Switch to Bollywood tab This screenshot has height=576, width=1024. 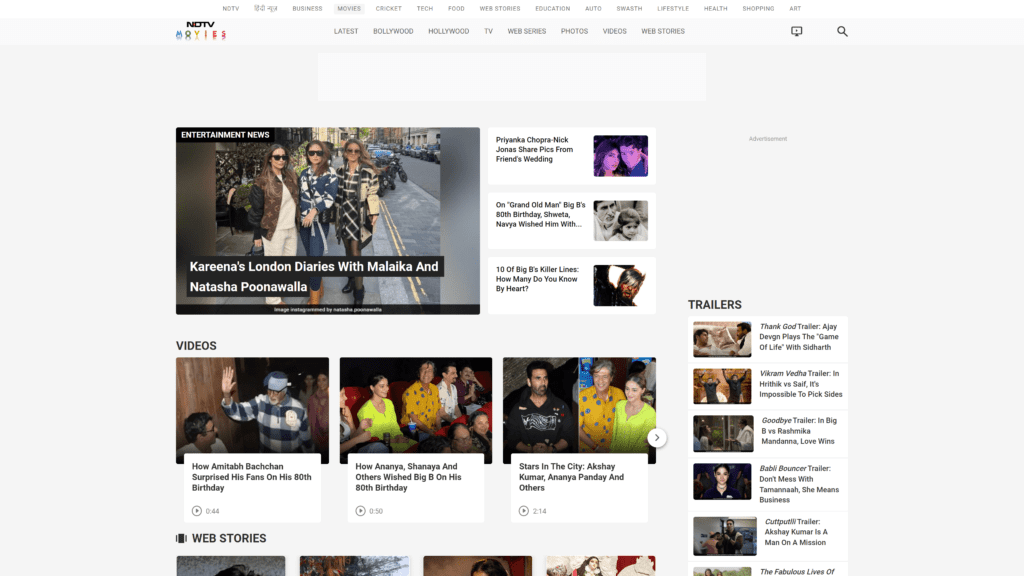point(393,31)
